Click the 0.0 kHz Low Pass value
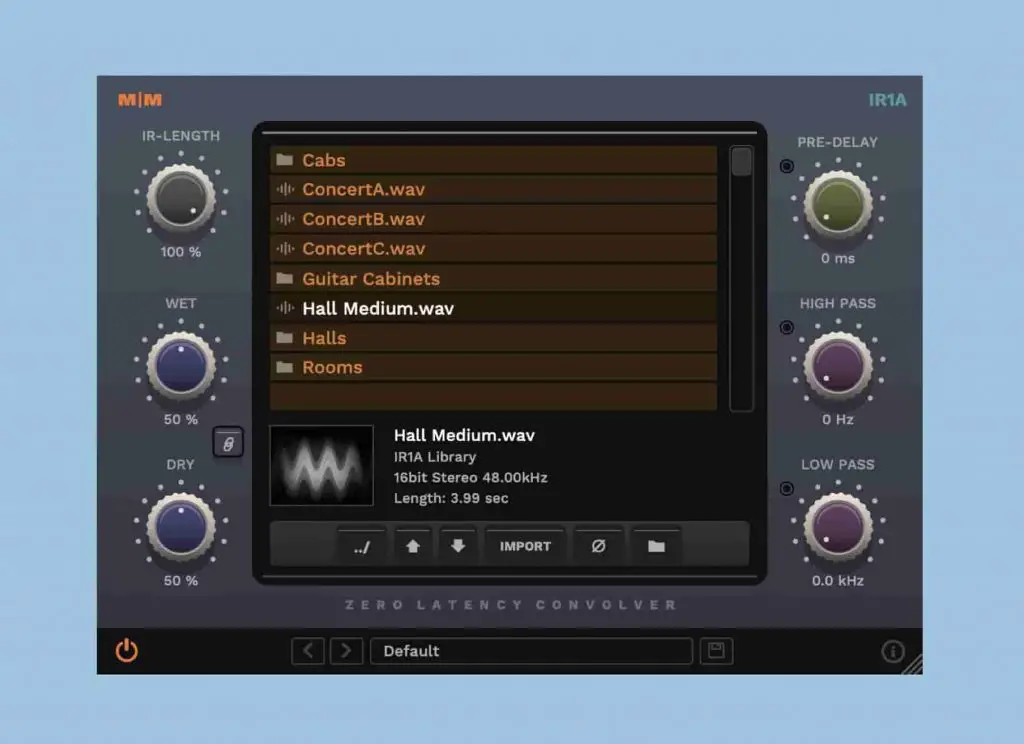Viewport: 1024px width, 744px height. (838, 581)
